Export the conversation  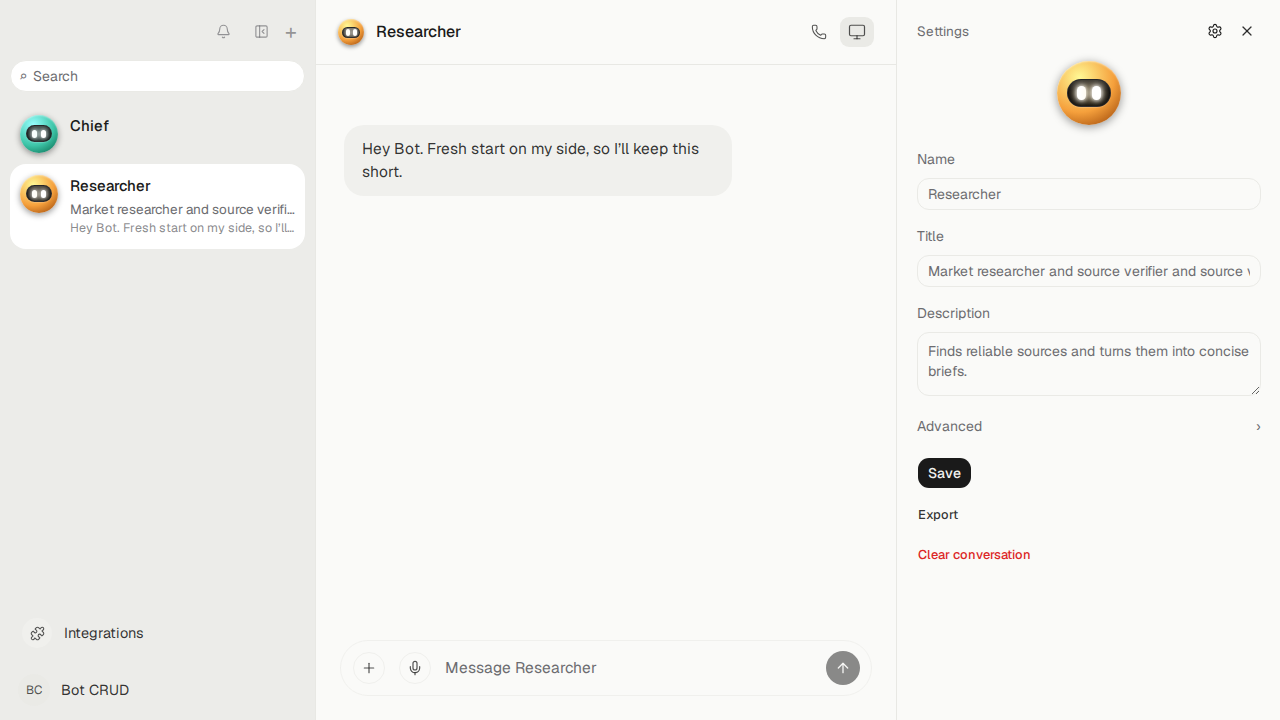pyautogui.click(x=938, y=515)
